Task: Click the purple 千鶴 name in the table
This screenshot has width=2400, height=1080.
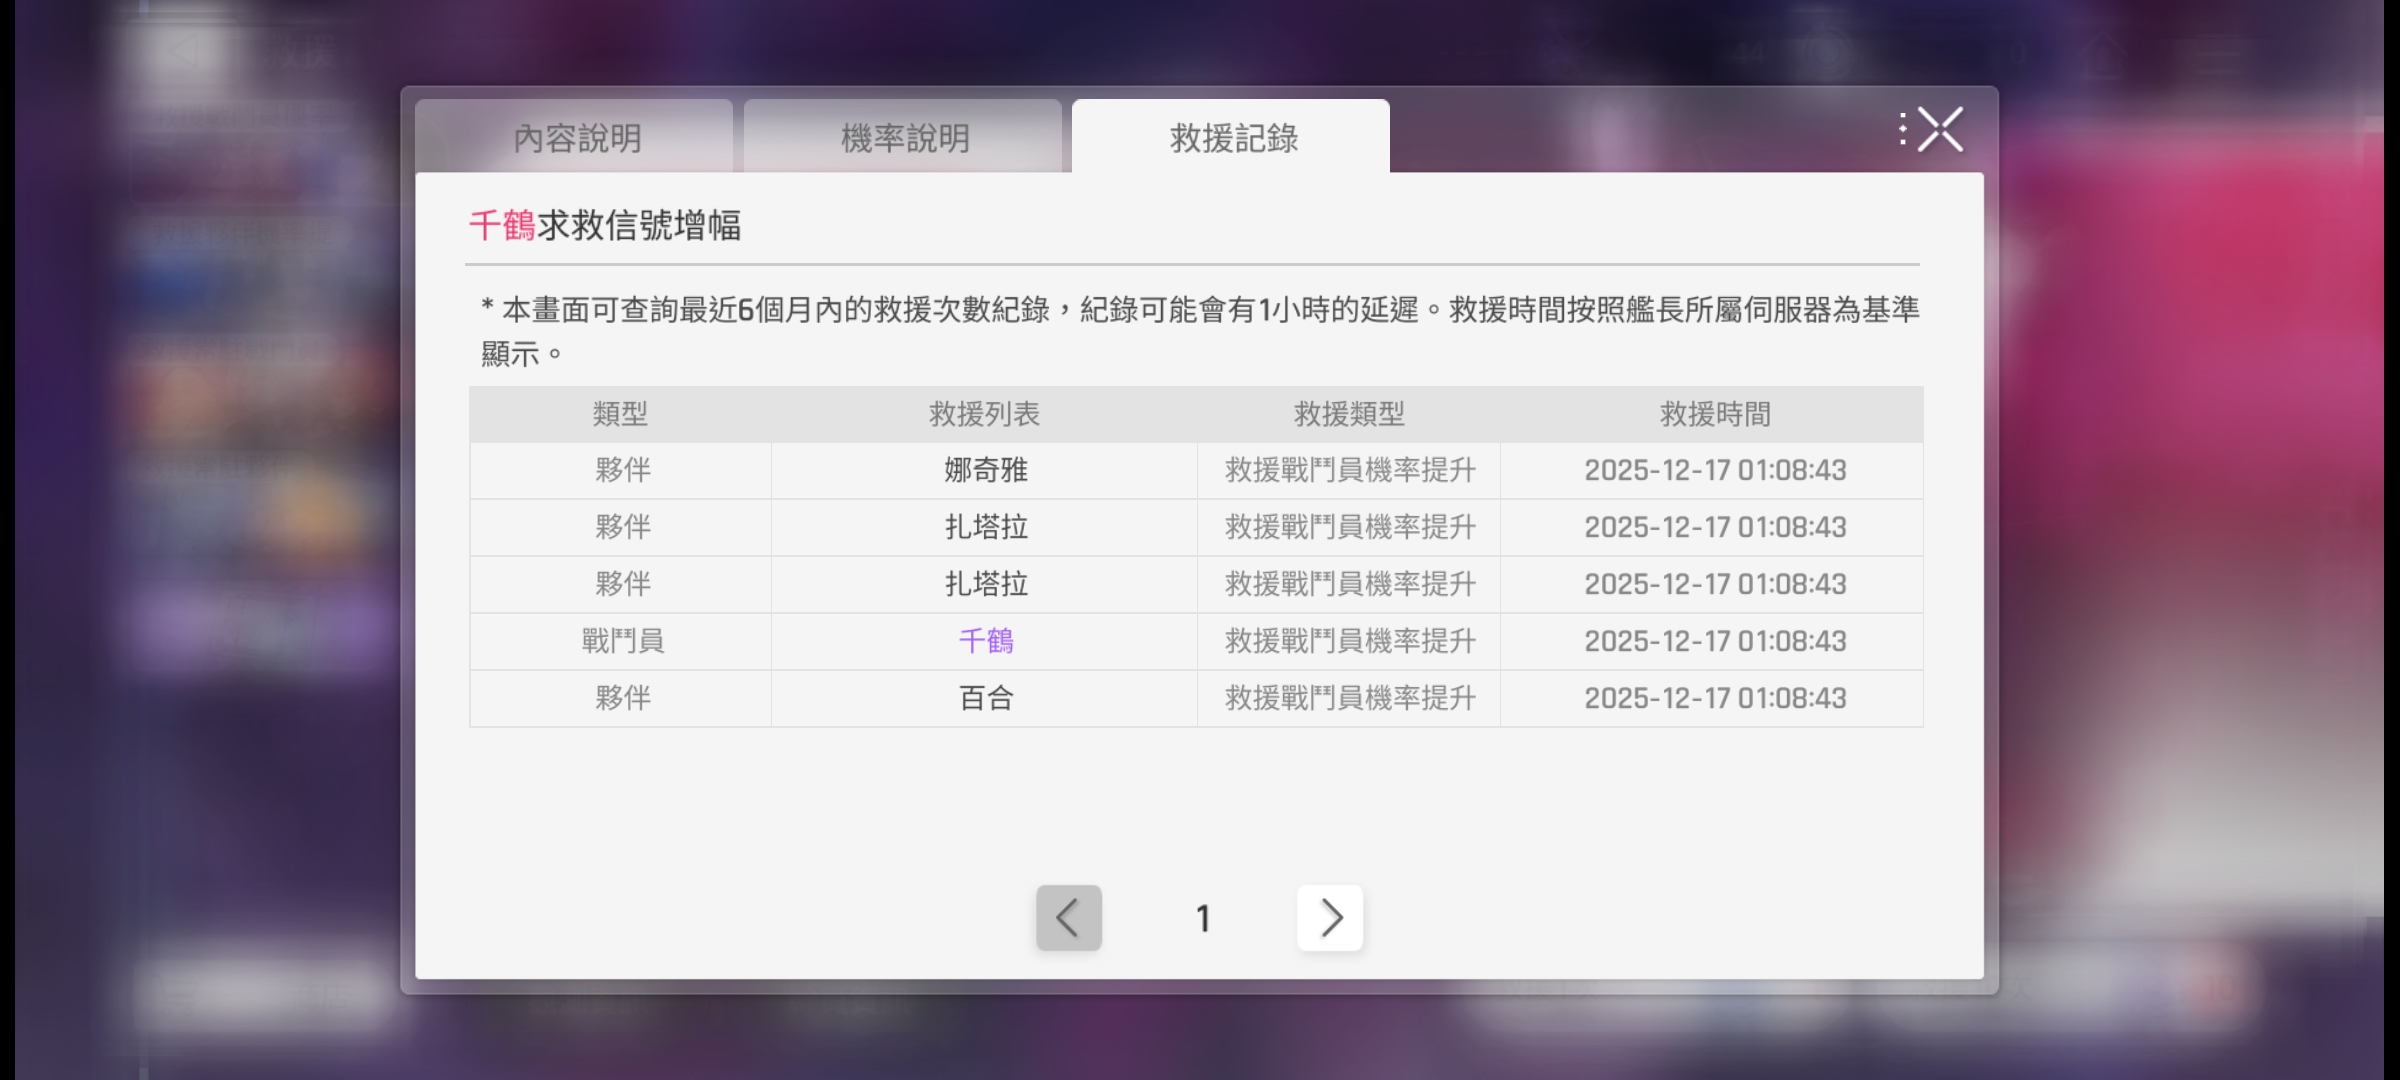Action: click(985, 641)
